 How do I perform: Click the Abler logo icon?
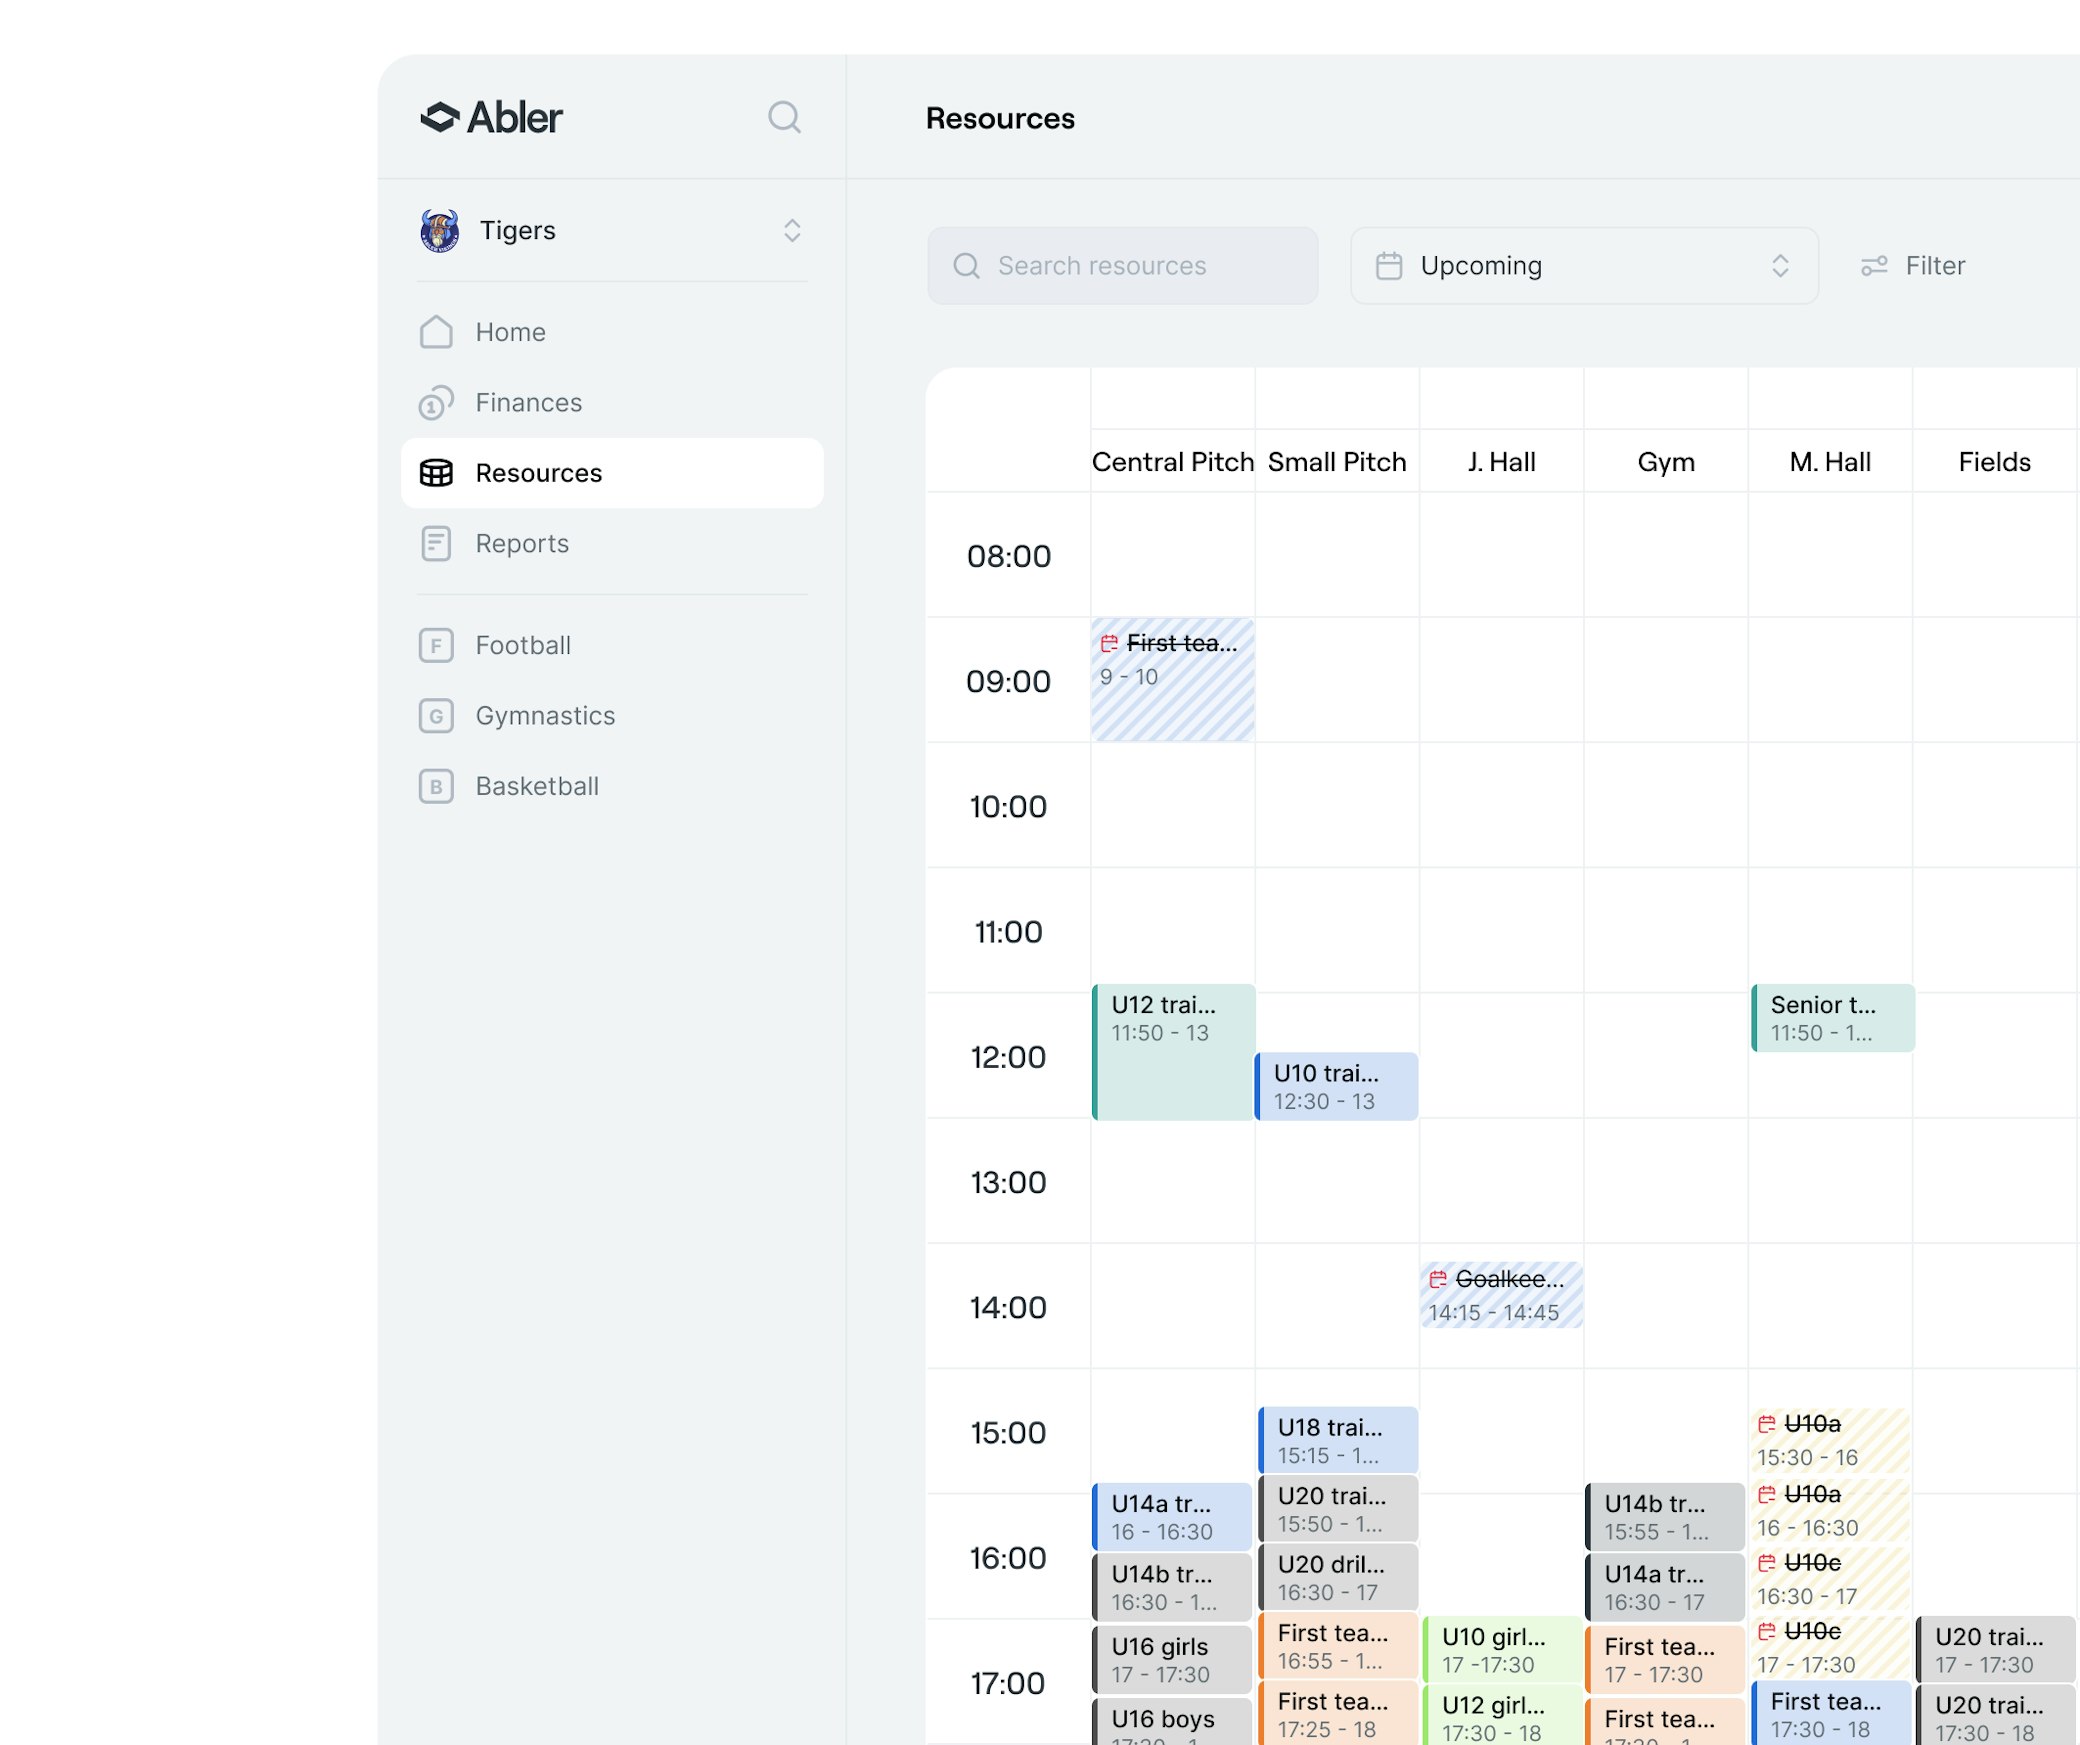click(440, 117)
